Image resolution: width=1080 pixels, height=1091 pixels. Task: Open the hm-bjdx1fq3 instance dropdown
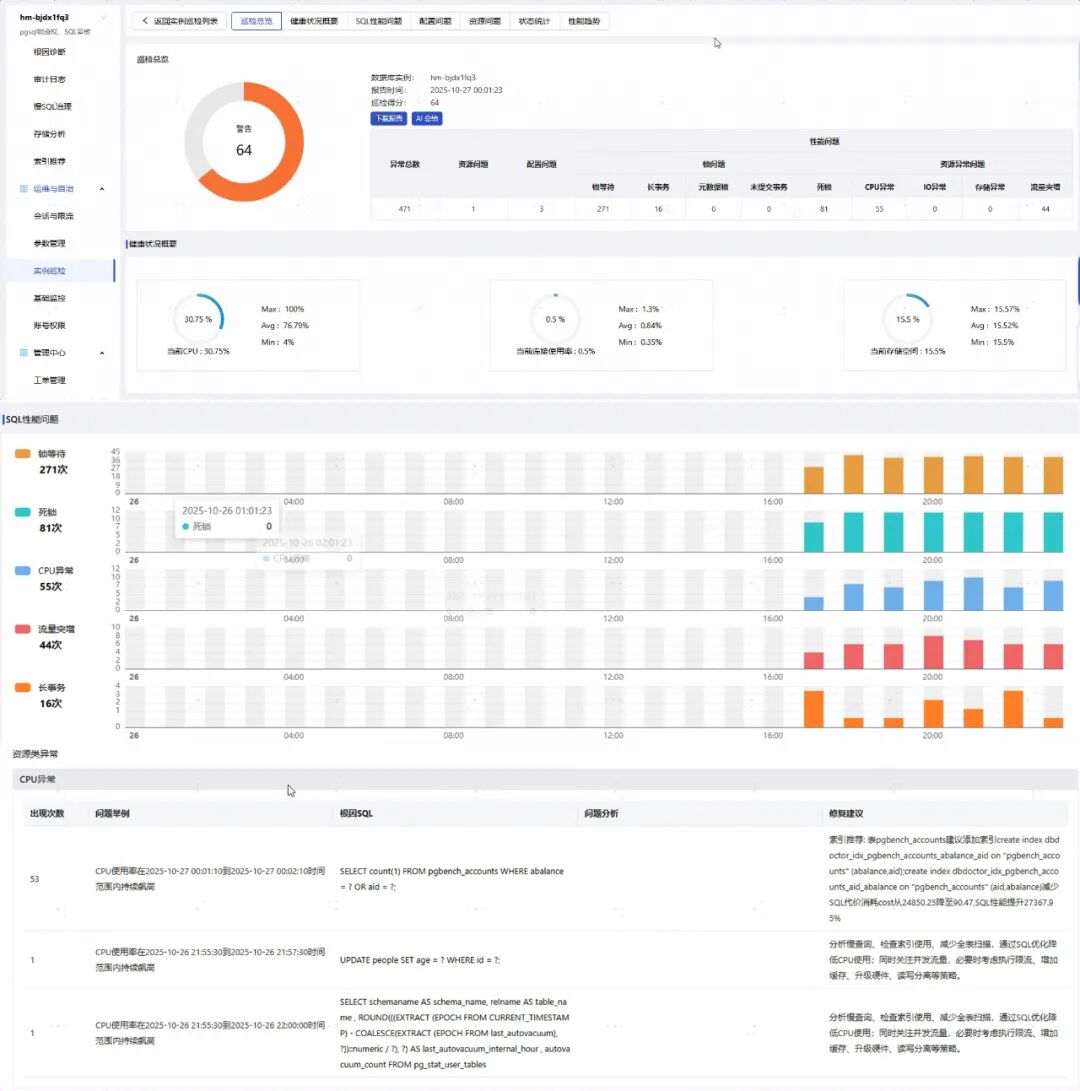click(x=104, y=17)
